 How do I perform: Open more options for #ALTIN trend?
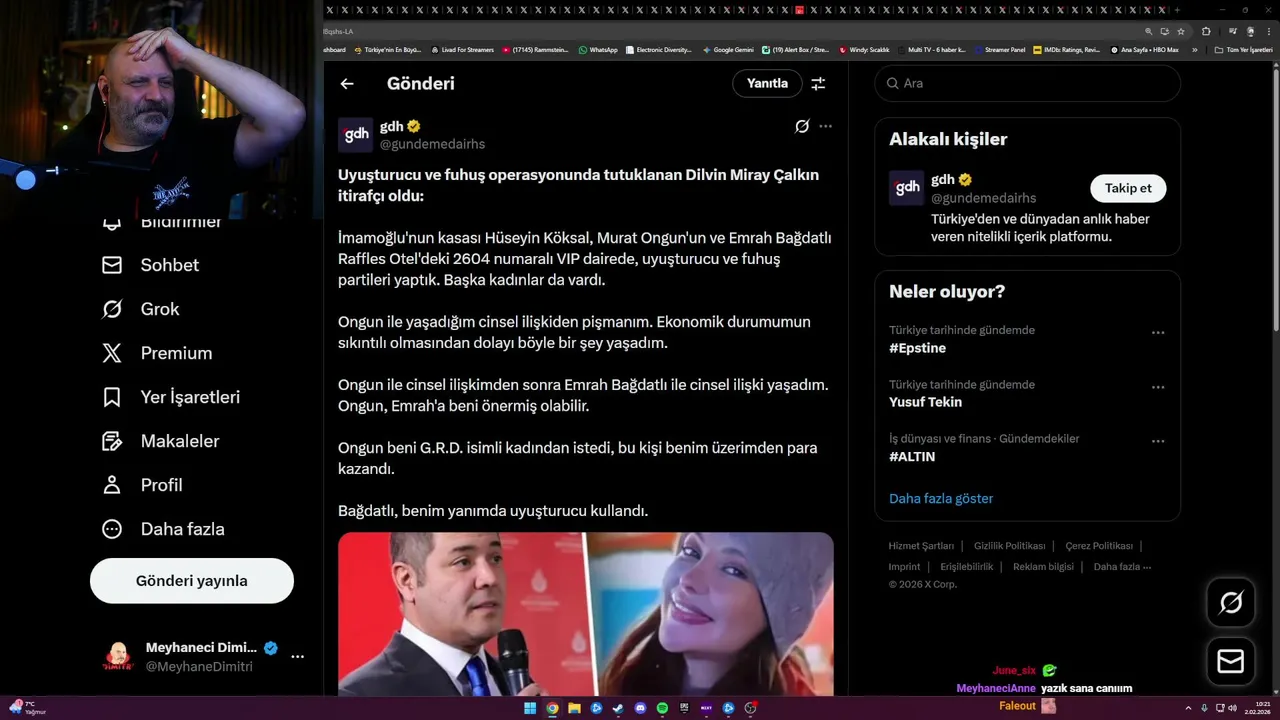tap(1158, 441)
